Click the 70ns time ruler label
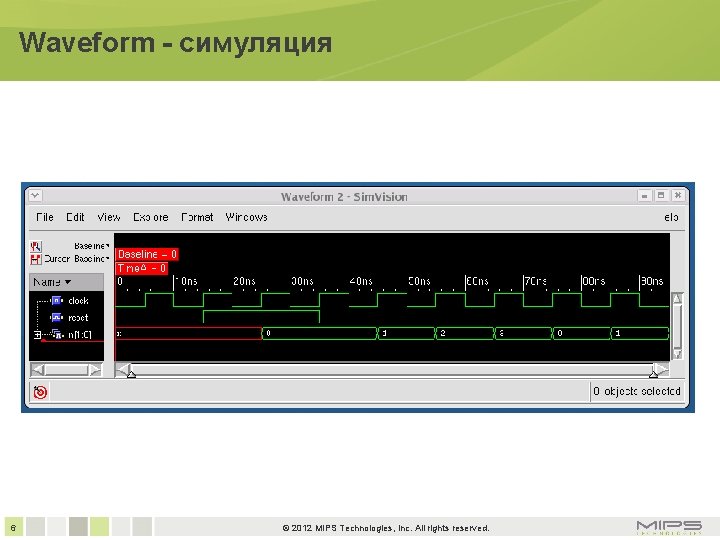 coord(535,281)
